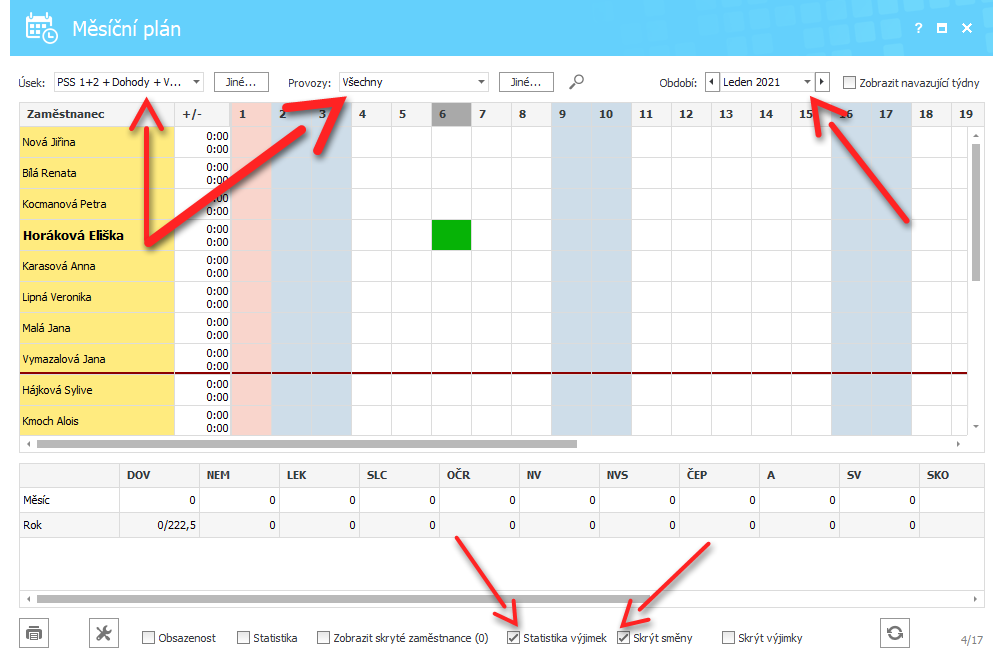Check Skrýt výjimky checkbox
Viewport: 1003px width, 662px height.
(728, 638)
